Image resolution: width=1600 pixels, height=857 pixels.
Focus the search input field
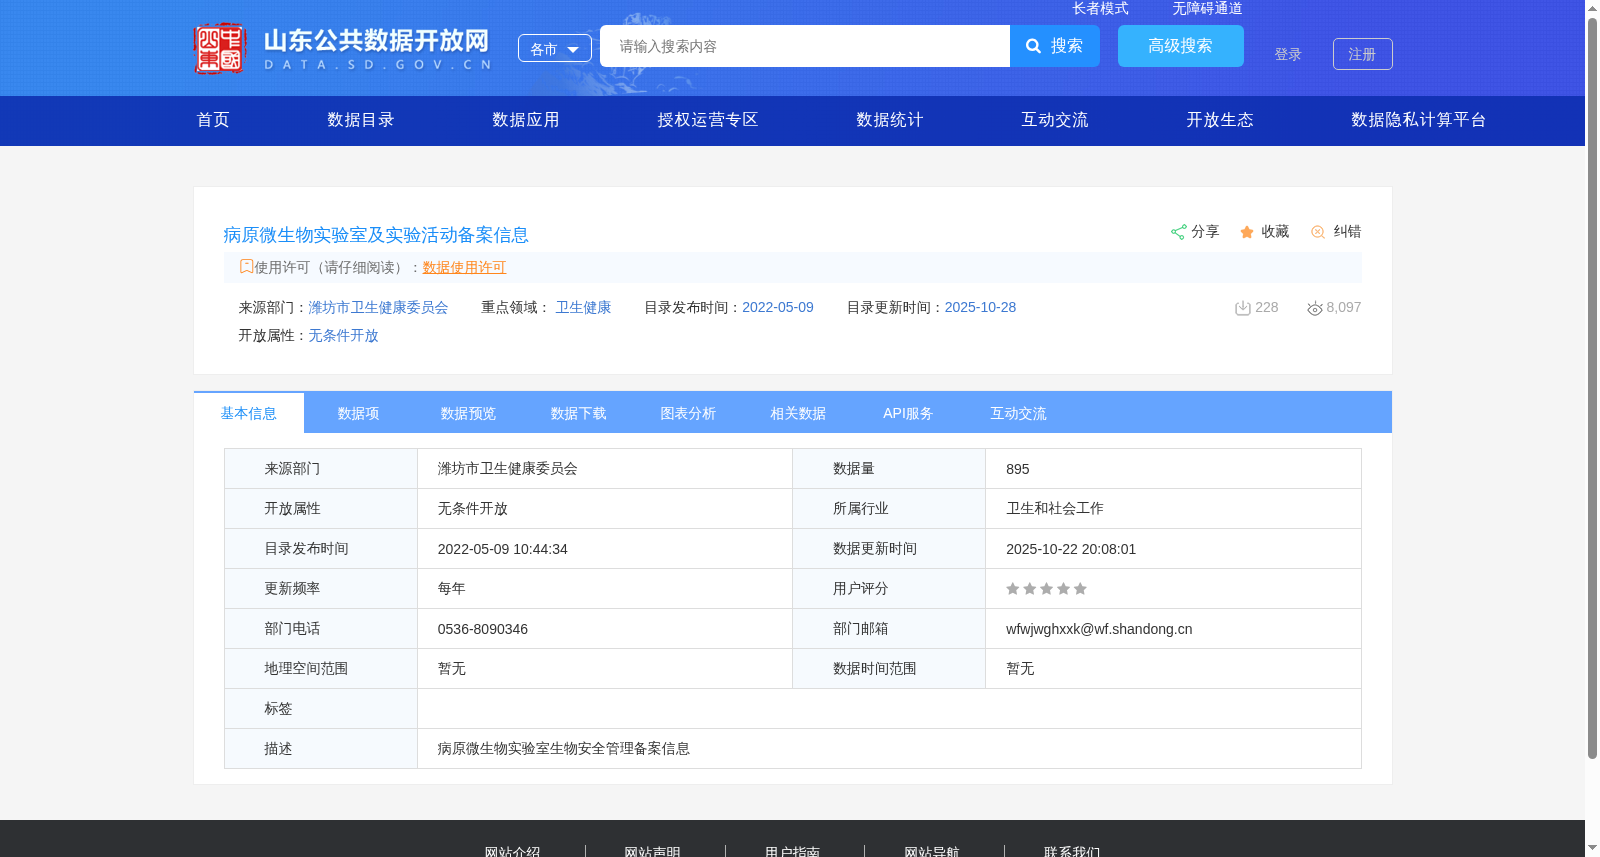805,46
